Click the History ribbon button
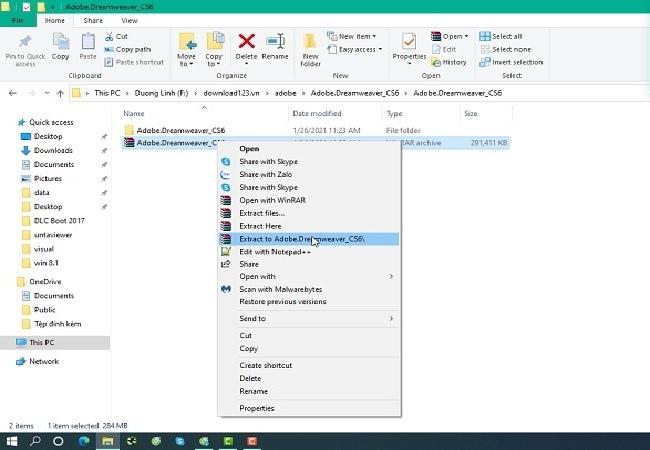The width and height of the screenshot is (650, 450). [449, 62]
